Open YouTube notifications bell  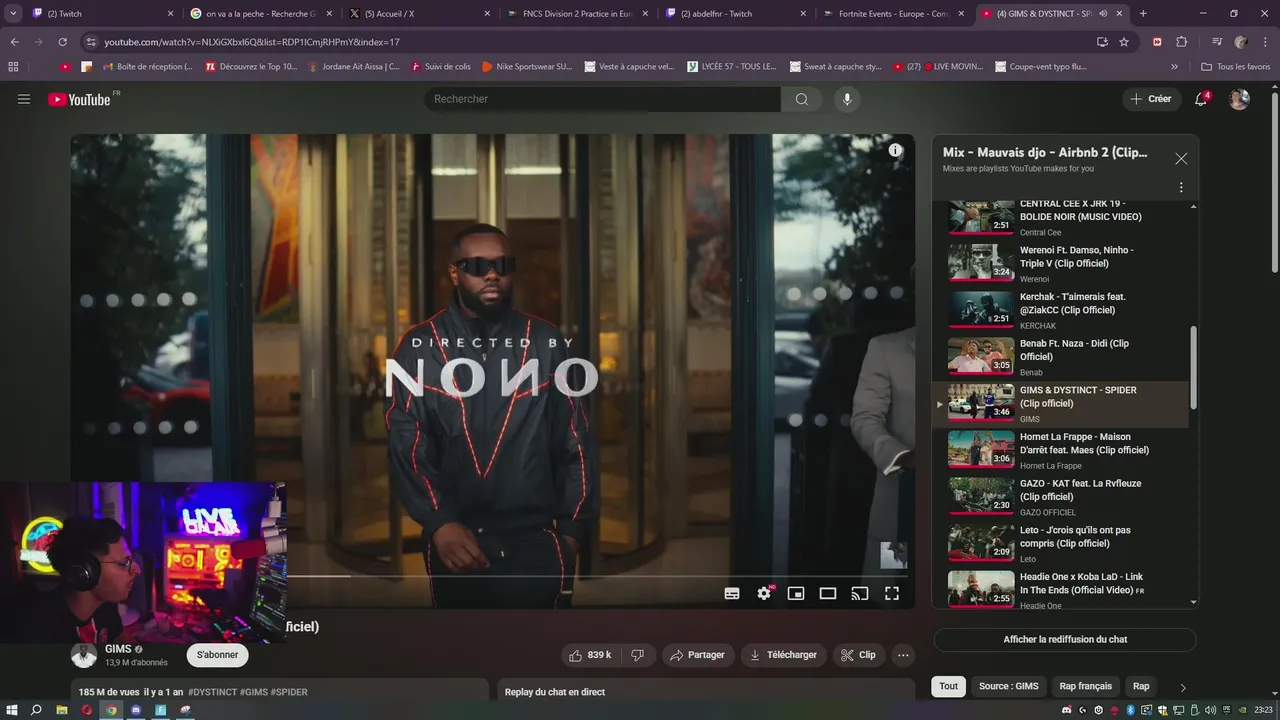coord(1202,99)
